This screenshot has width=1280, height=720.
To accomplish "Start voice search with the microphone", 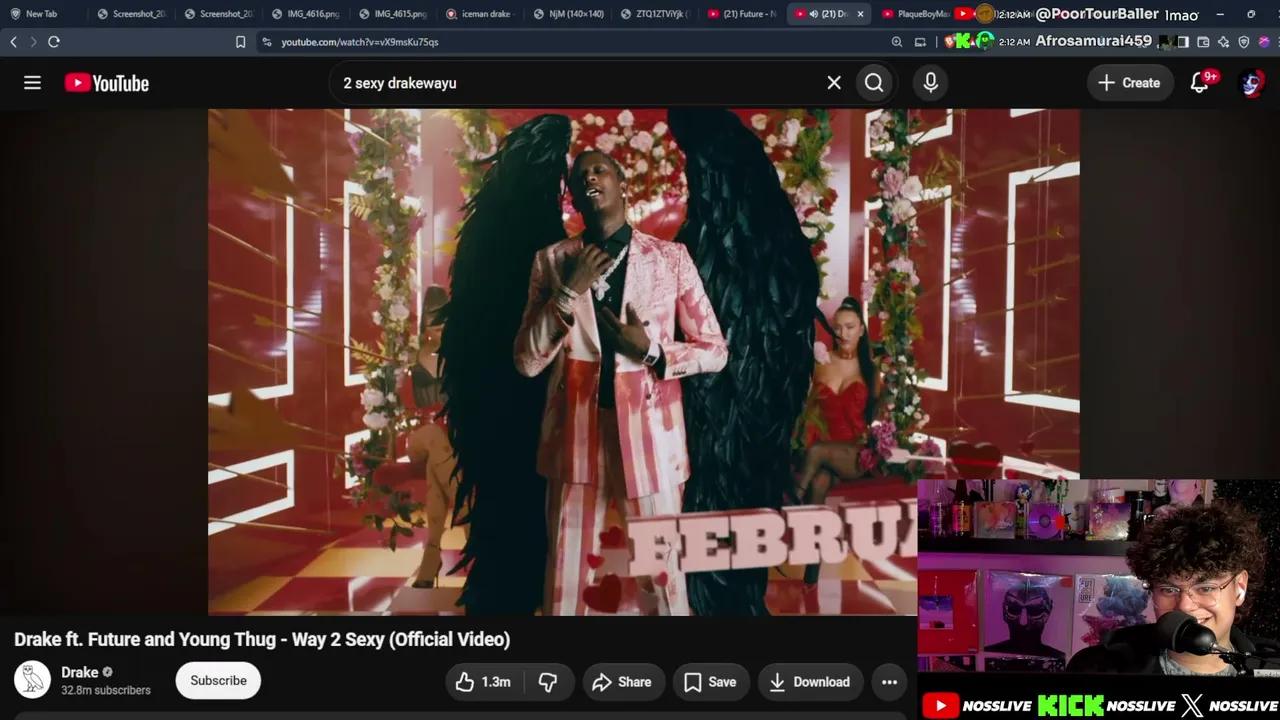I will 931,83.
